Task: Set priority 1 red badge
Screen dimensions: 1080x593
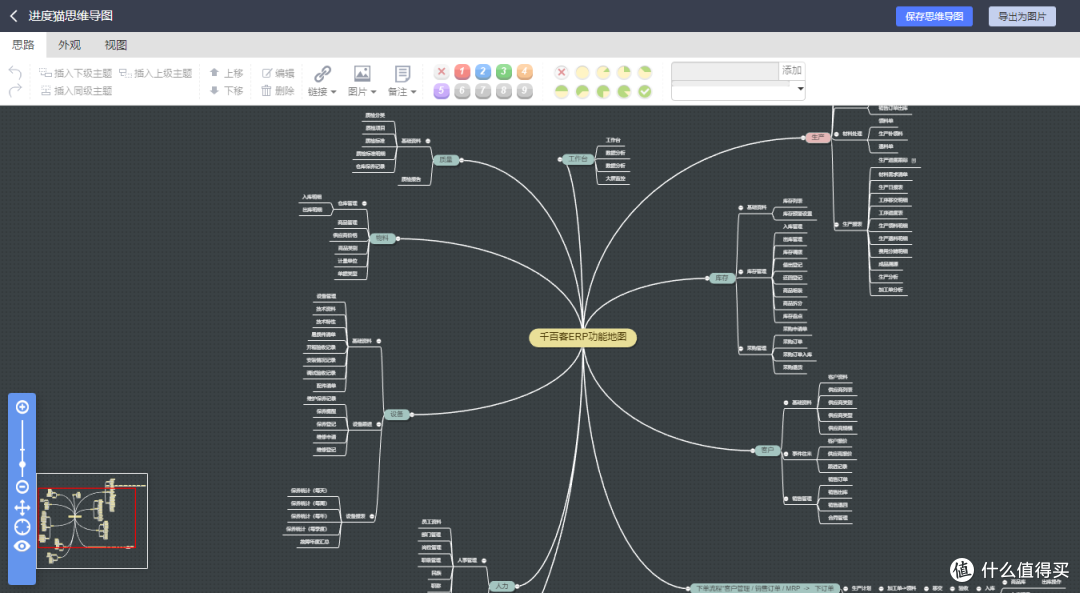Action: [462, 72]
